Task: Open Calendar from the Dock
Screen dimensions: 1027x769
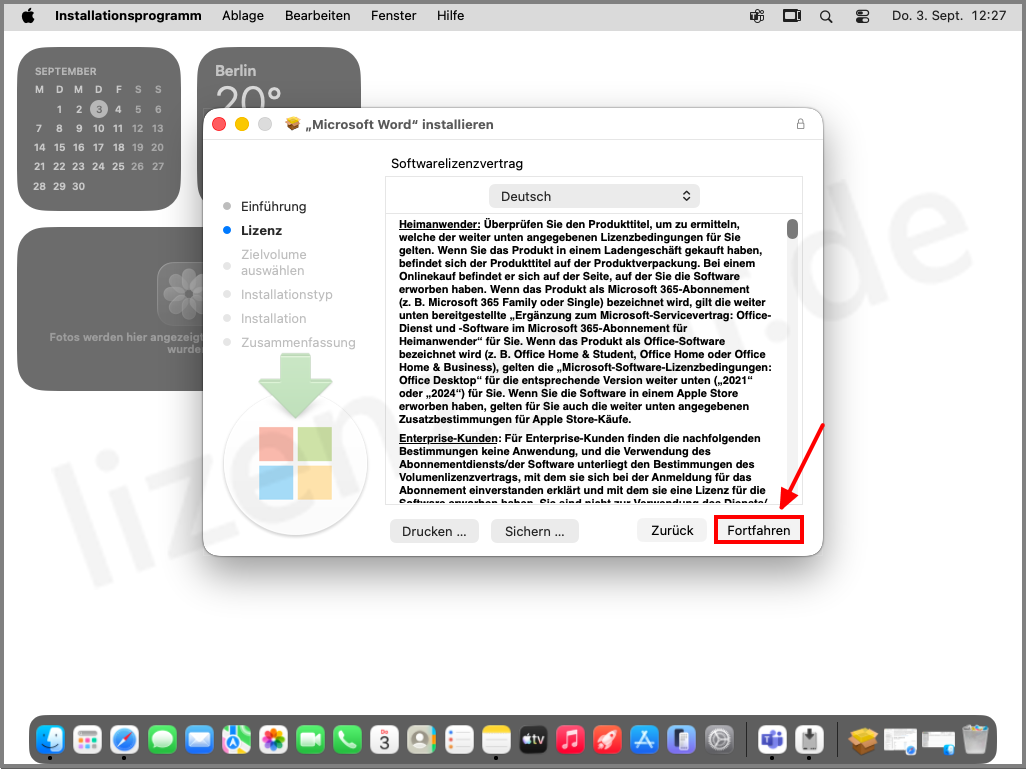Action: pyautogui.click(x=384, y=740)
